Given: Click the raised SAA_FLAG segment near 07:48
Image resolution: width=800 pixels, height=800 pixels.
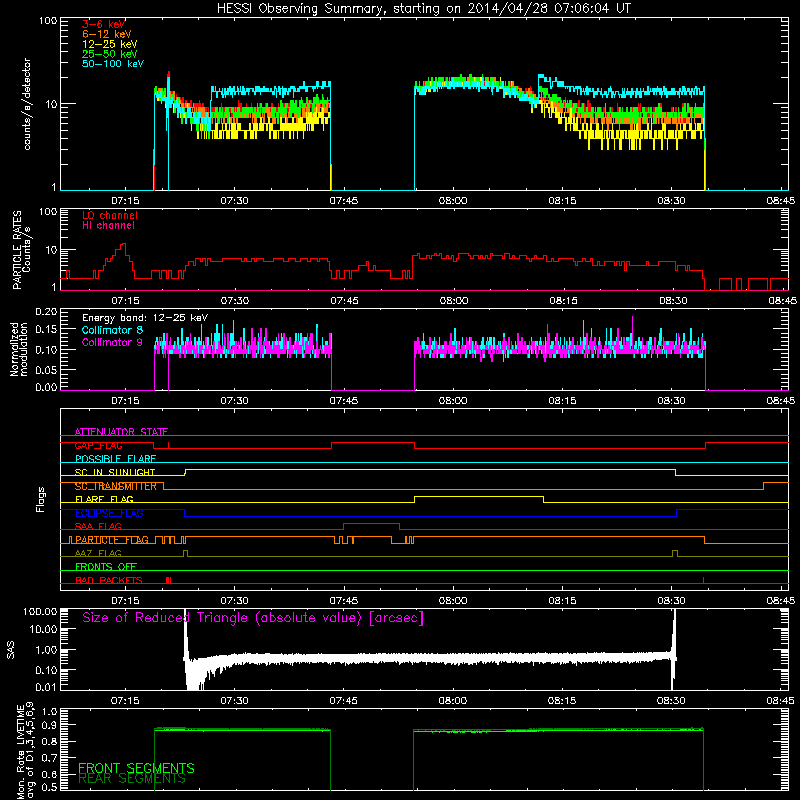Looking at the screenshot, I should point(371,523).
